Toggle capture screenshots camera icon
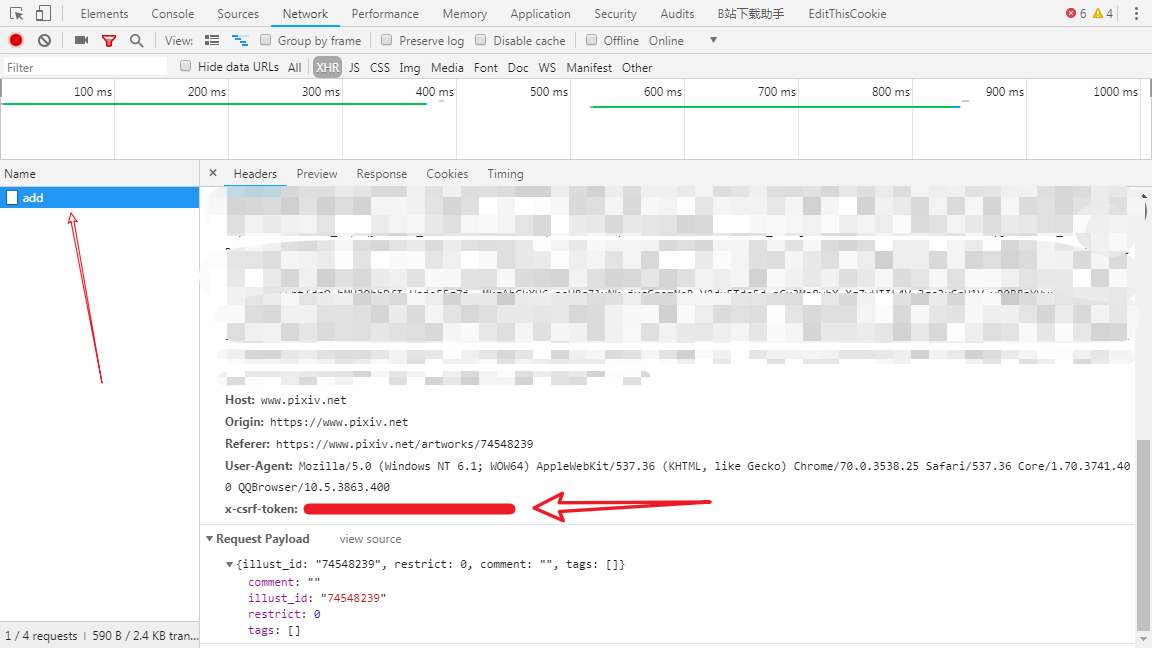 click(x=82, y=40)
